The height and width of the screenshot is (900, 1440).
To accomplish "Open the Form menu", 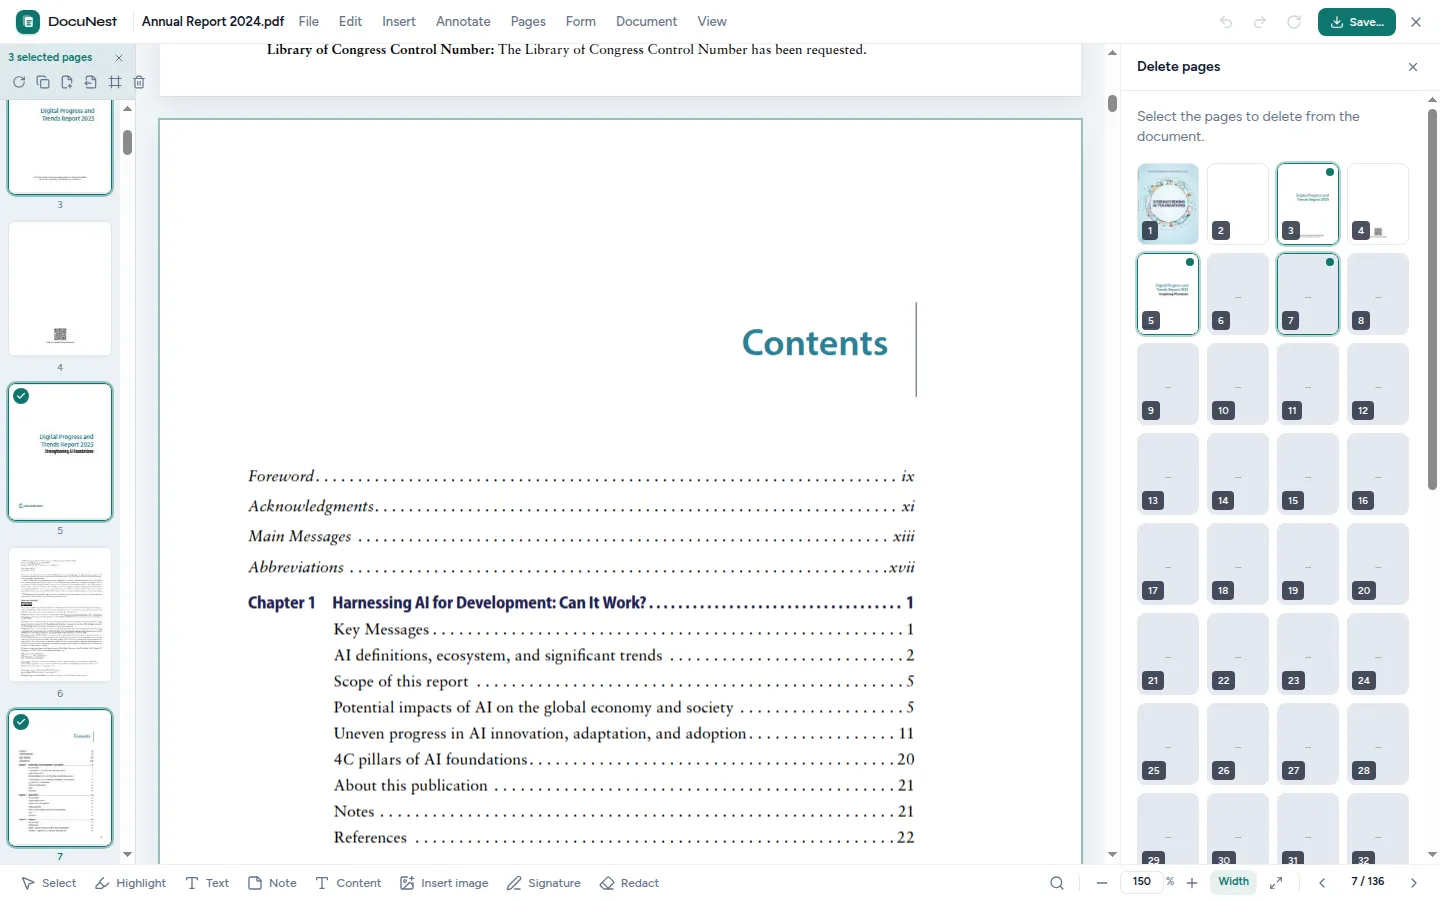I will [581, 22].
